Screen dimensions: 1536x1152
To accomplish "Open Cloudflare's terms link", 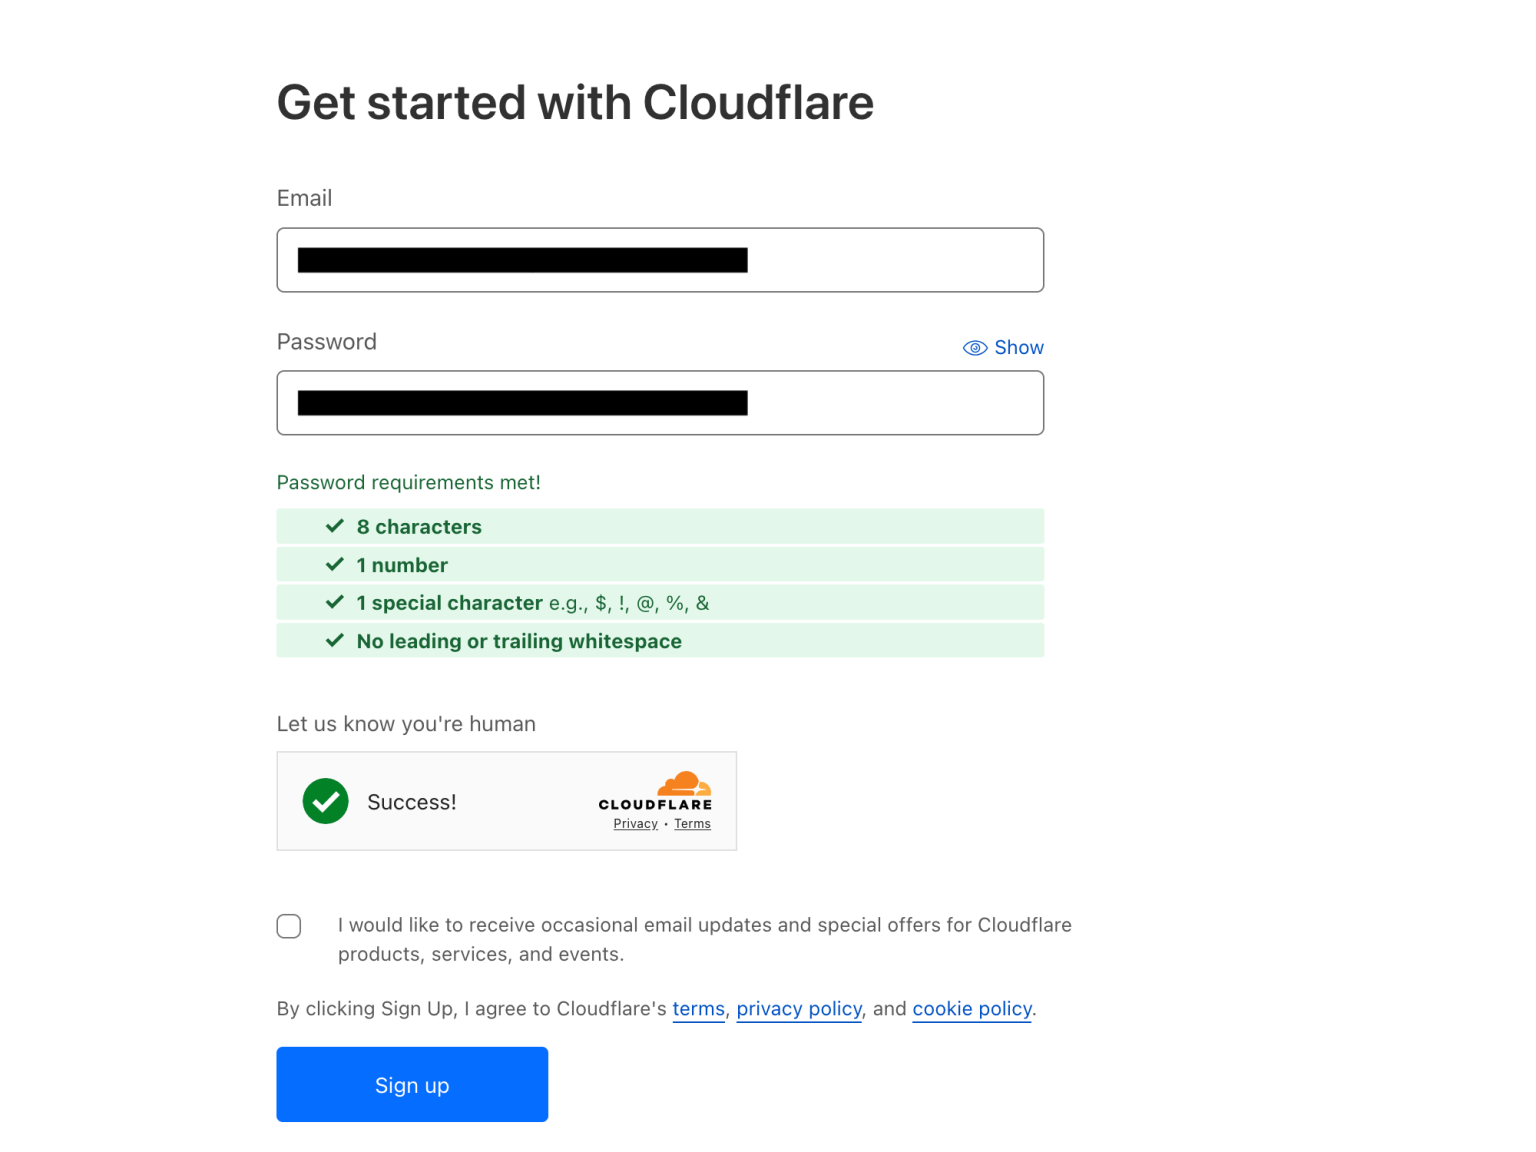I will 698,1008.
